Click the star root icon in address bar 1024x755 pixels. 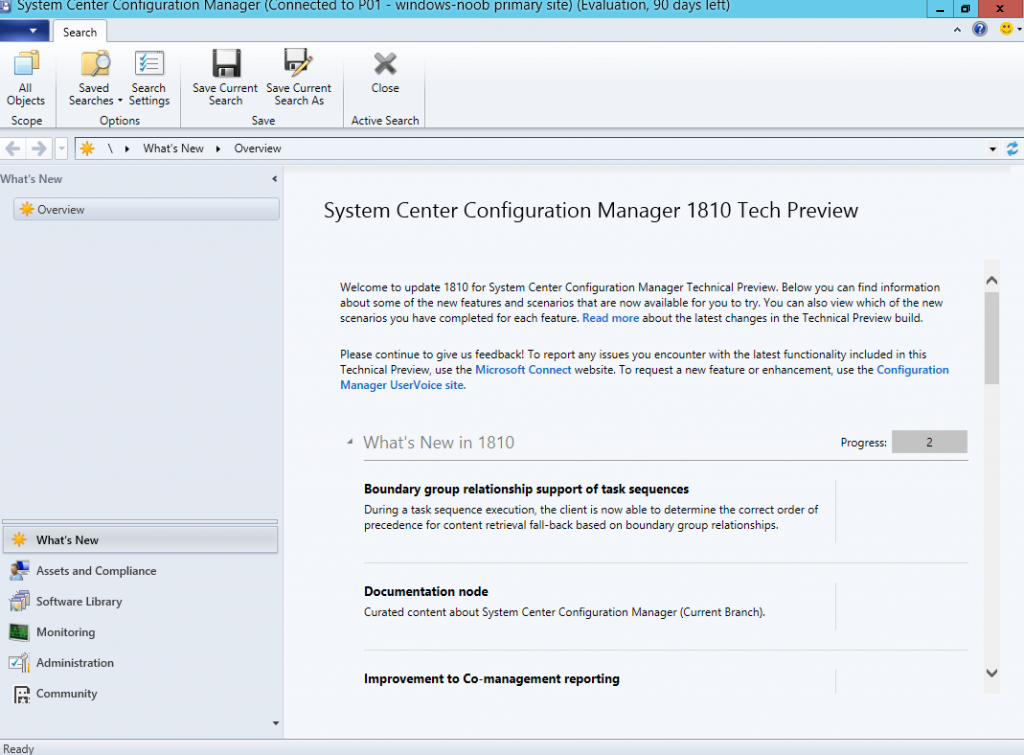(87, 149)
